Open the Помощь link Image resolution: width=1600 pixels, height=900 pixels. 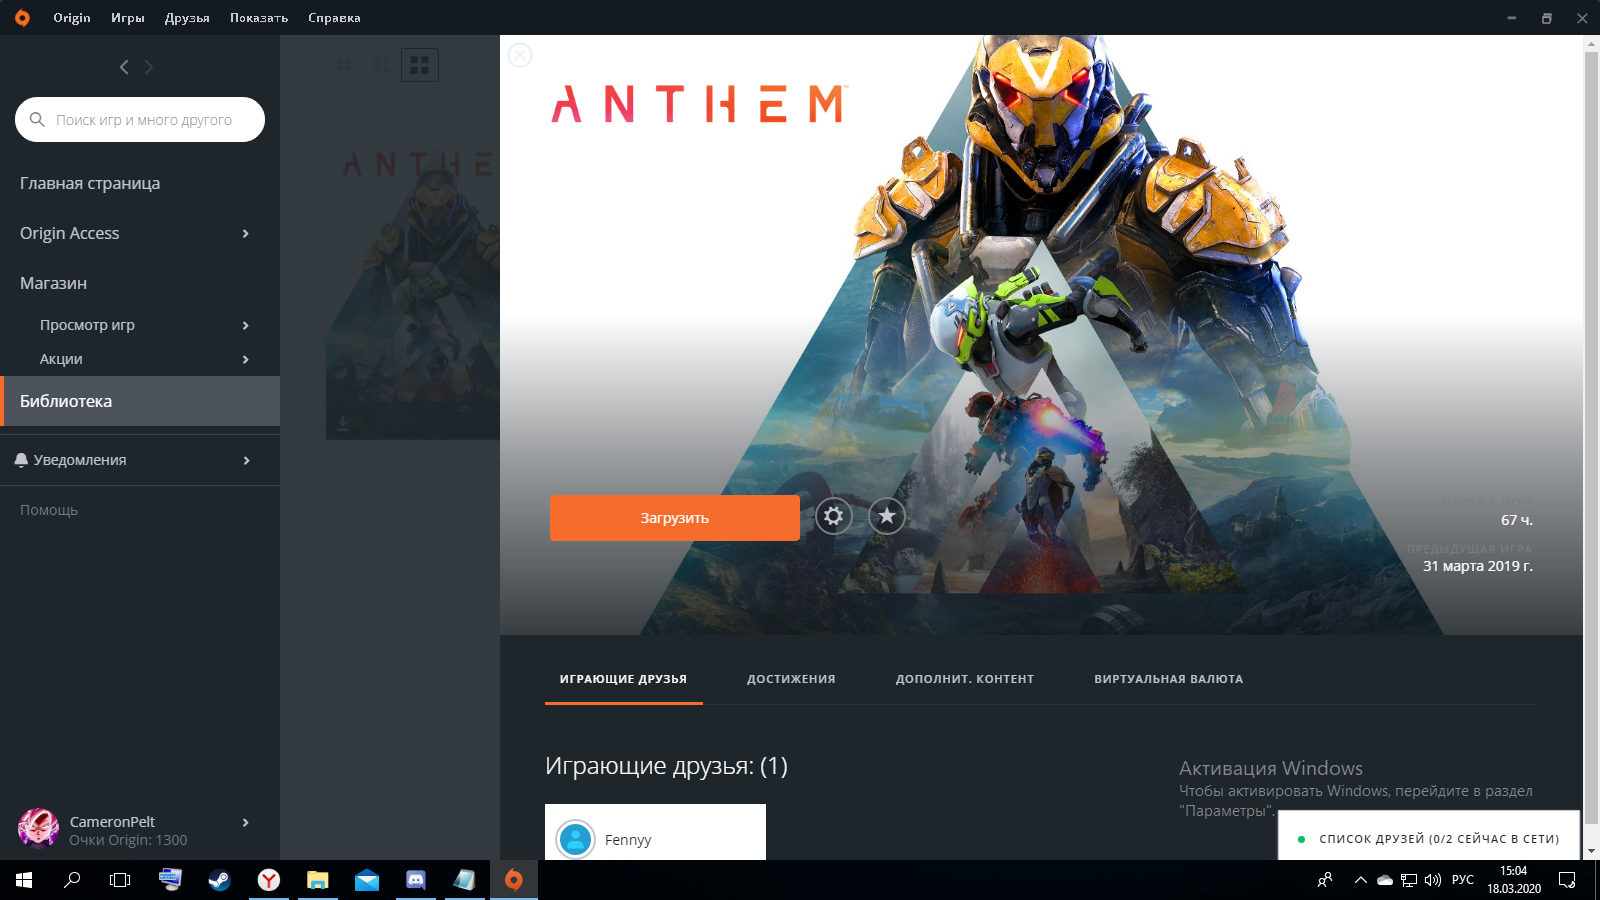point(49,510)
